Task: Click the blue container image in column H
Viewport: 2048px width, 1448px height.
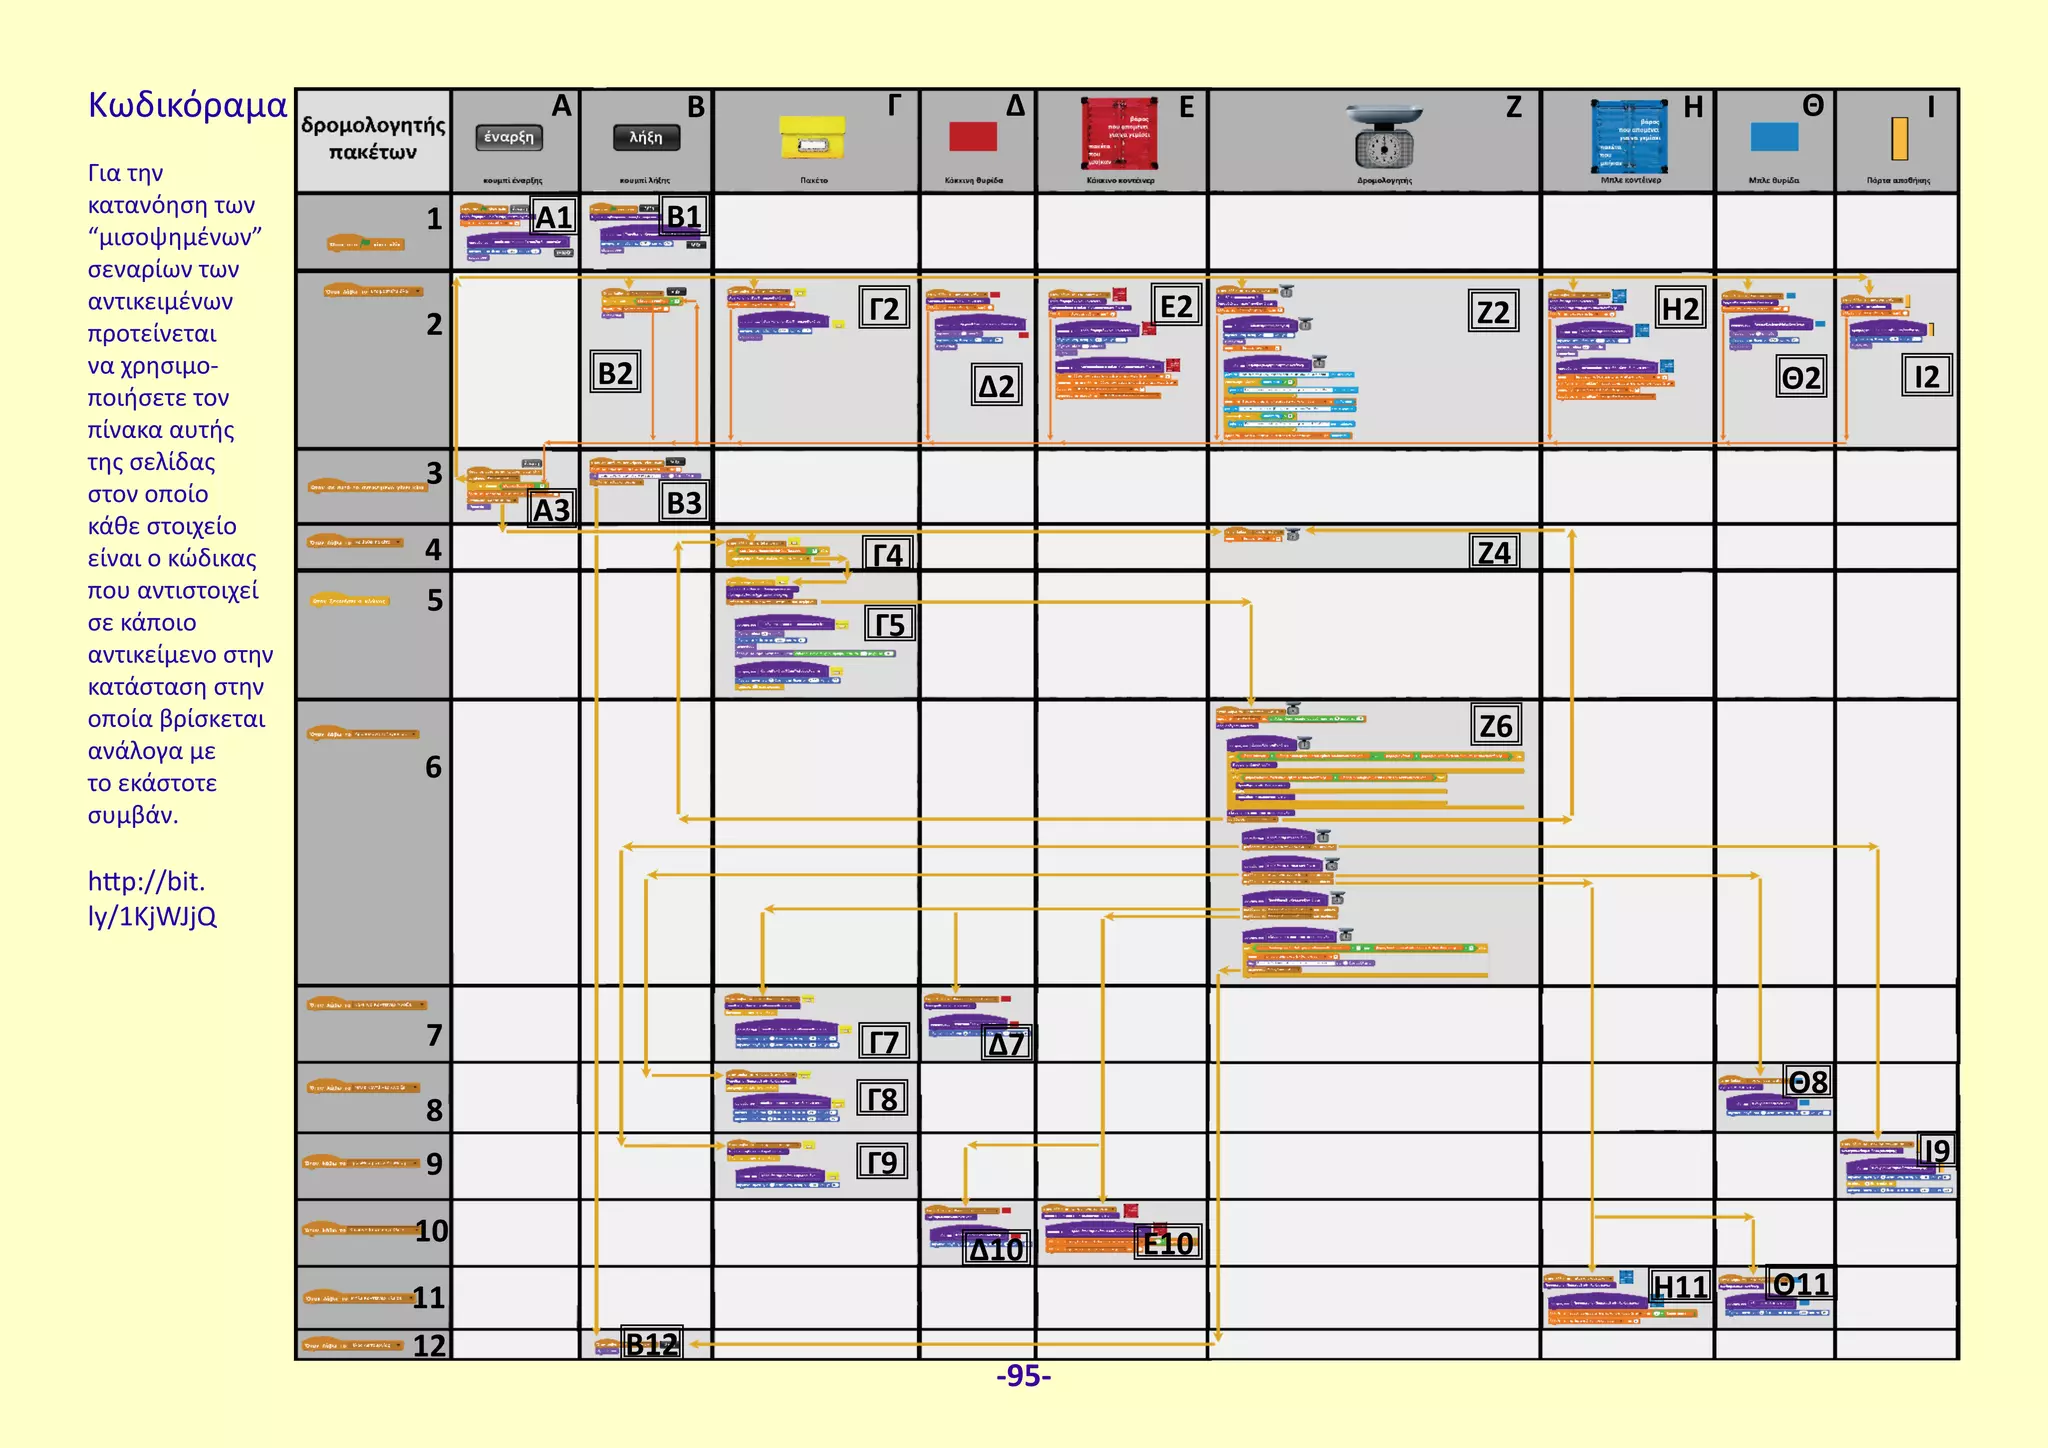Action: (1629, 136)
